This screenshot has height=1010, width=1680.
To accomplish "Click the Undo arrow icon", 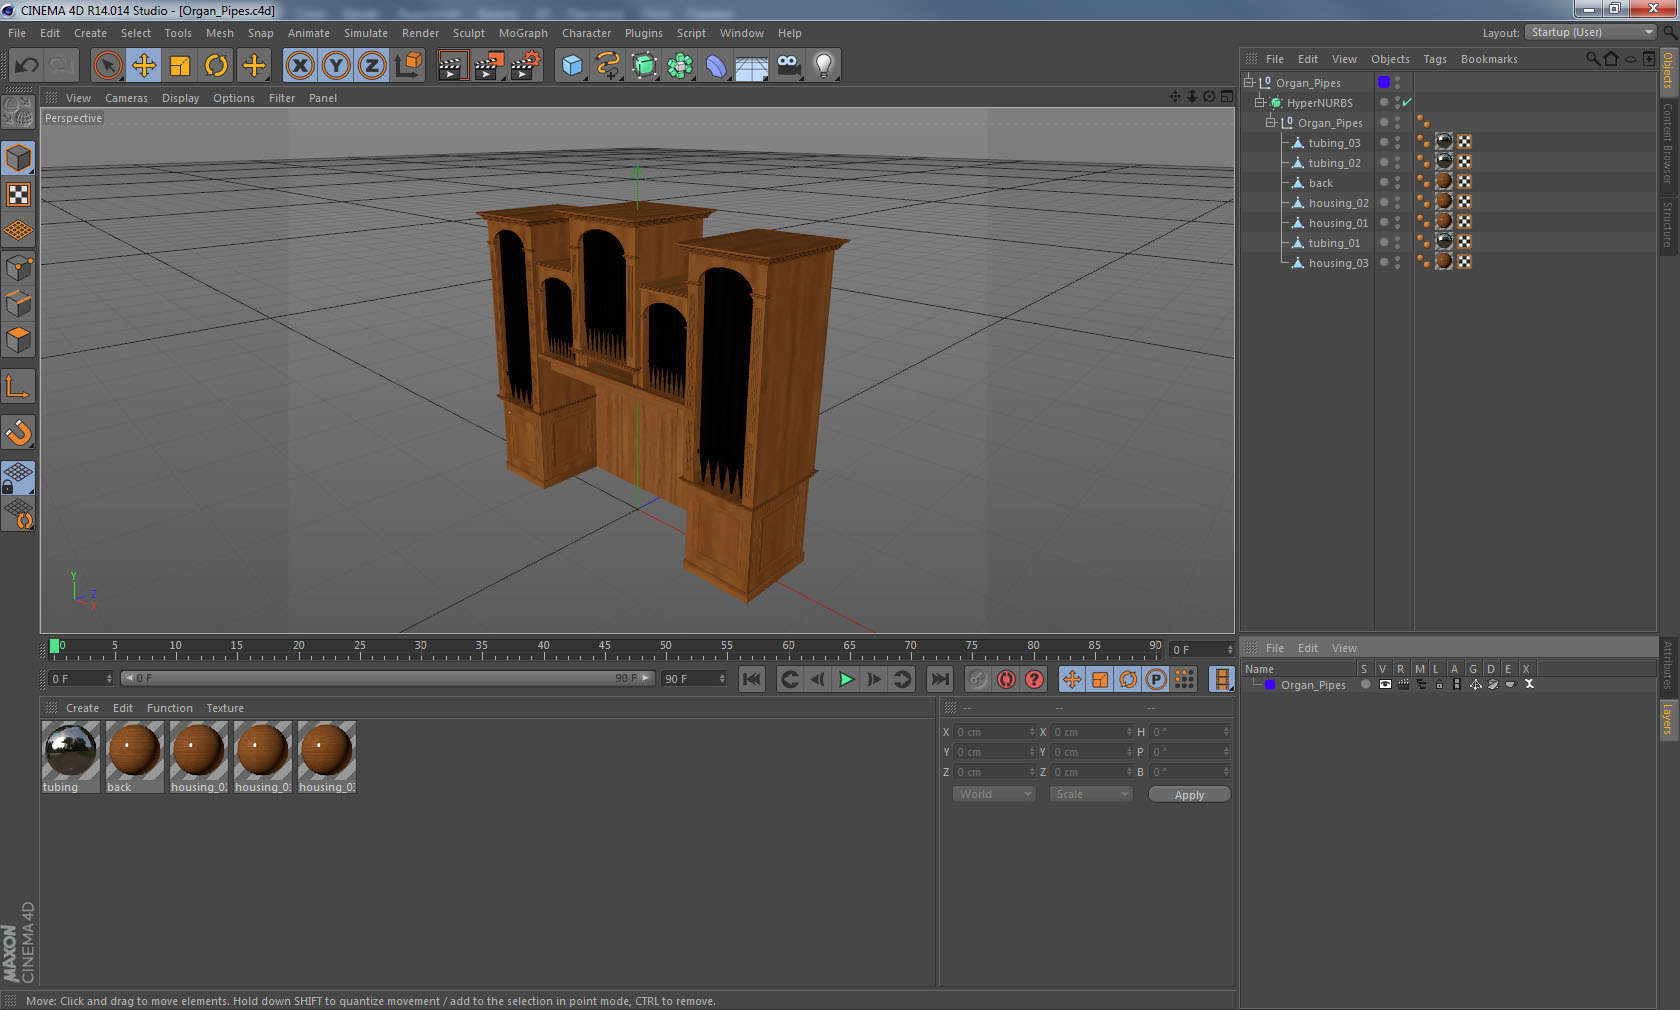I will tap(26, 66).
